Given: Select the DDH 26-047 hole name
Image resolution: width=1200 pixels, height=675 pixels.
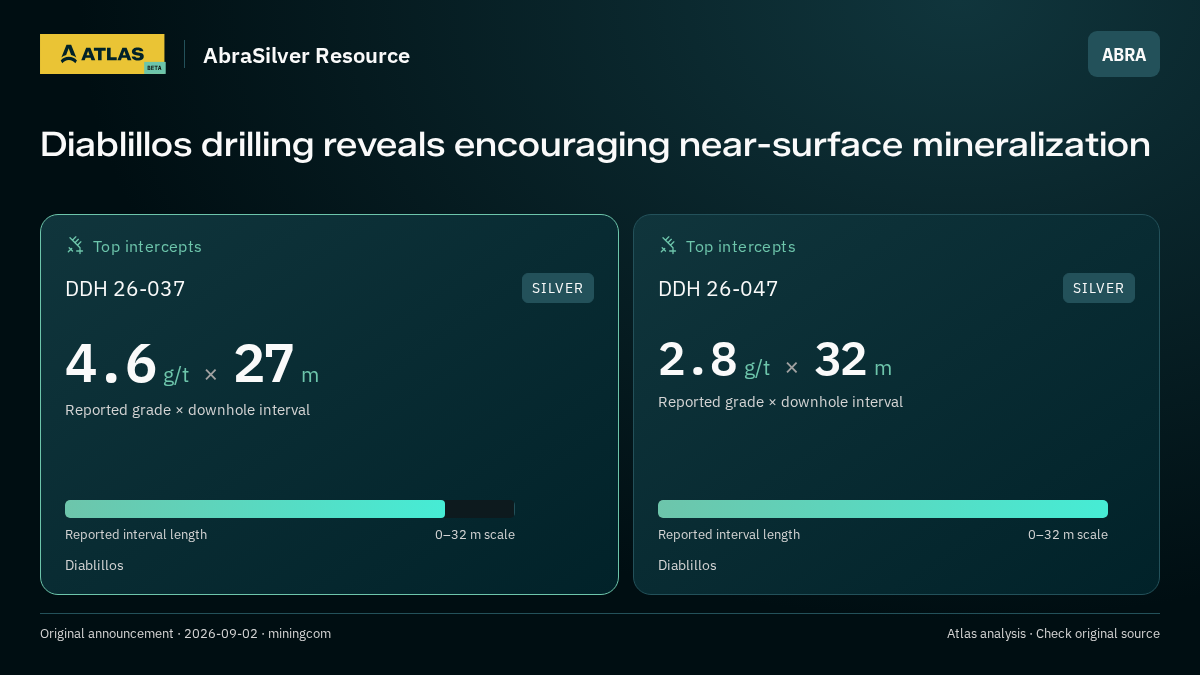Looking at the screenshot, I should (x=718, y=289).
